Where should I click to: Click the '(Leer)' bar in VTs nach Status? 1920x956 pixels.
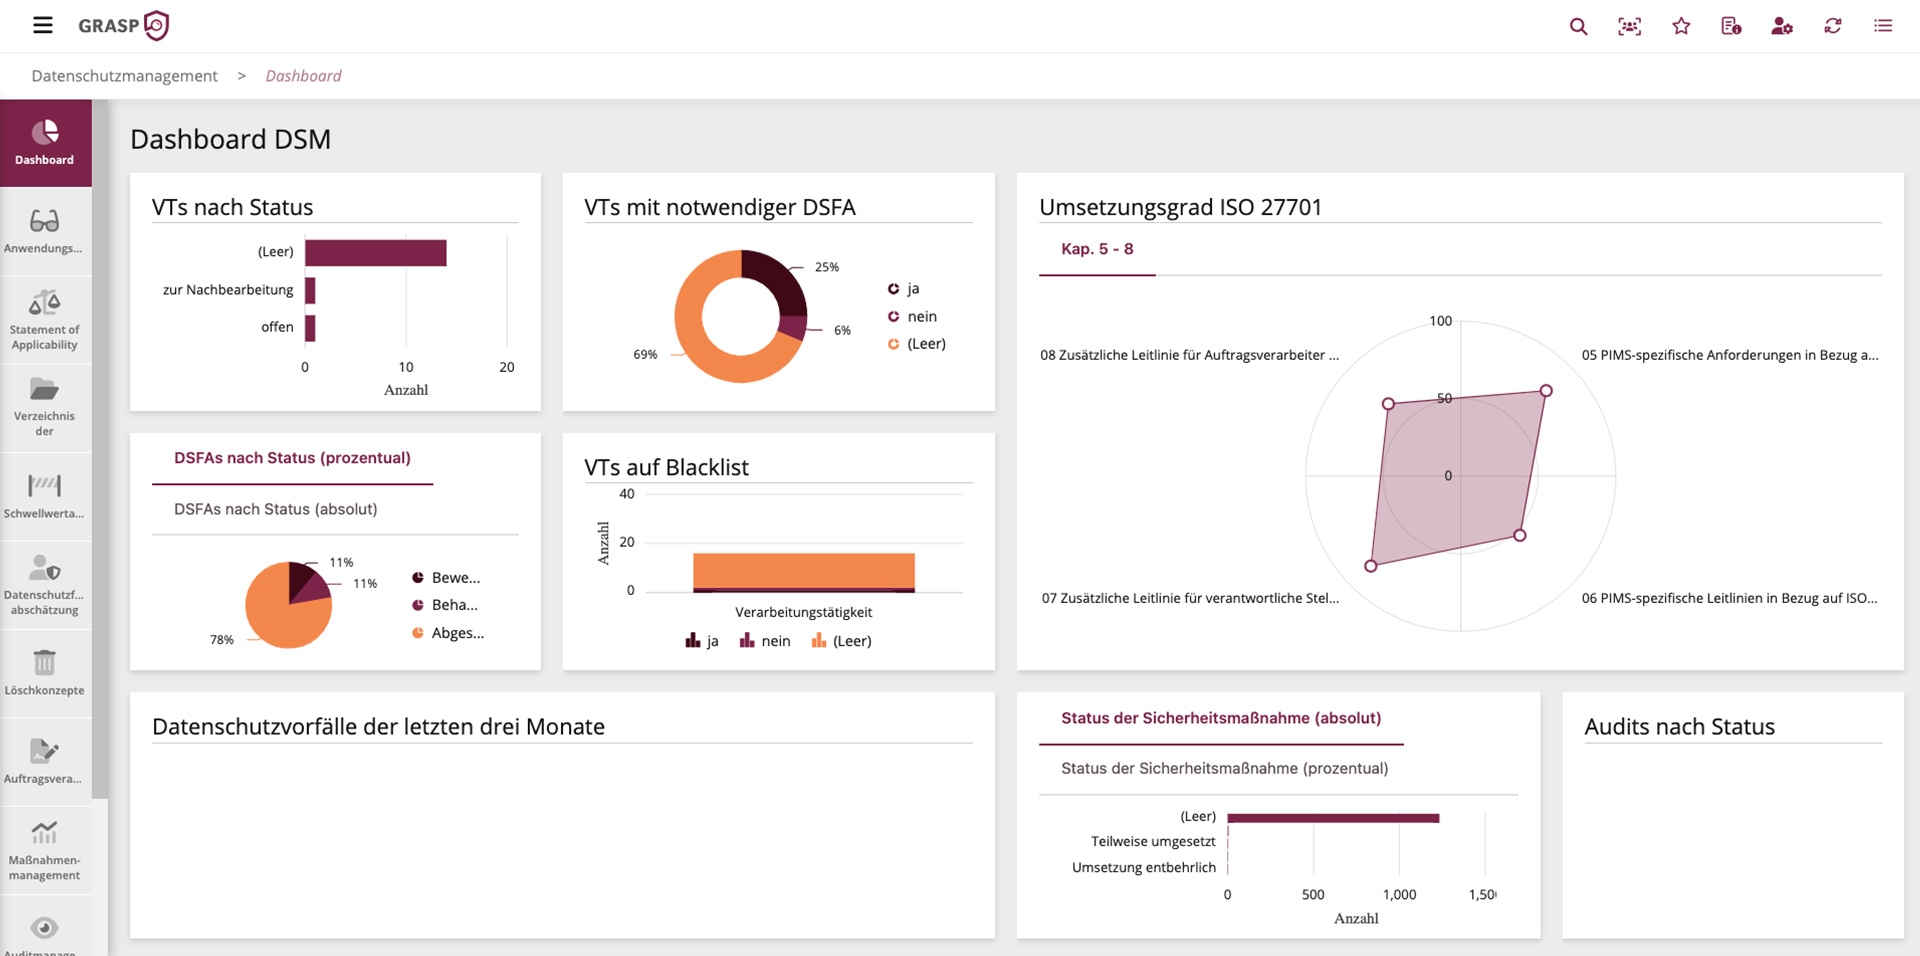click(x=375, y=253)
